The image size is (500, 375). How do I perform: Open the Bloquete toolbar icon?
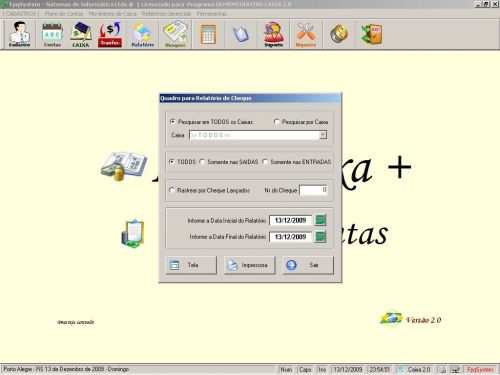[x=175, y=34]
